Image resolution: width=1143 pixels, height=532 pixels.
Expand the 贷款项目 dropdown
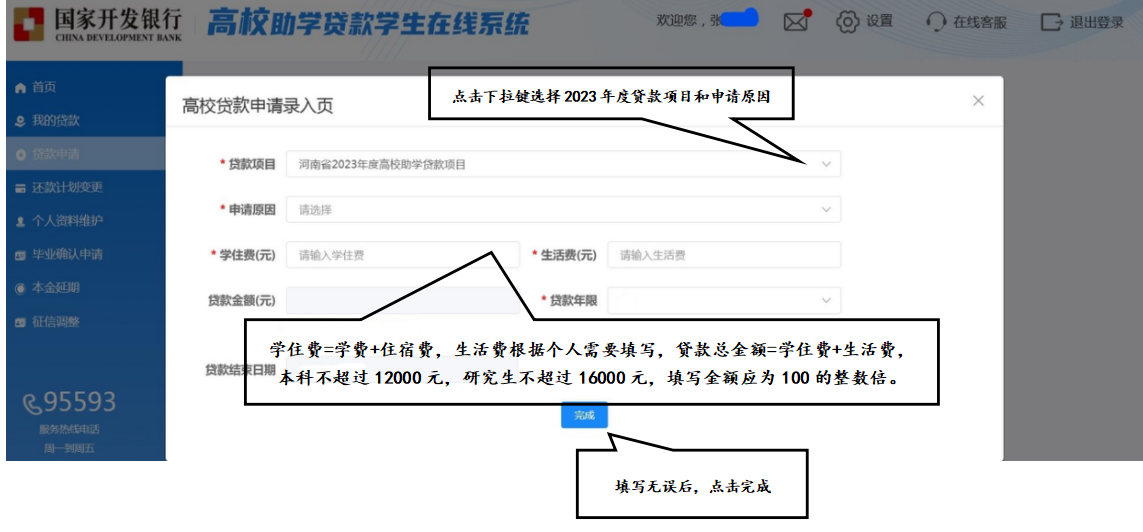[826, 164]
